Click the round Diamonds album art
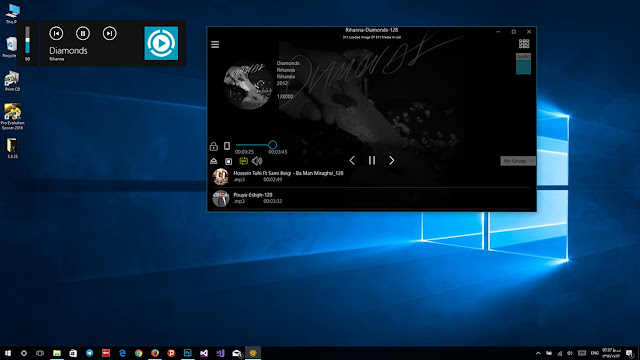This screenshot has height=360, width=640. point(248,85)
